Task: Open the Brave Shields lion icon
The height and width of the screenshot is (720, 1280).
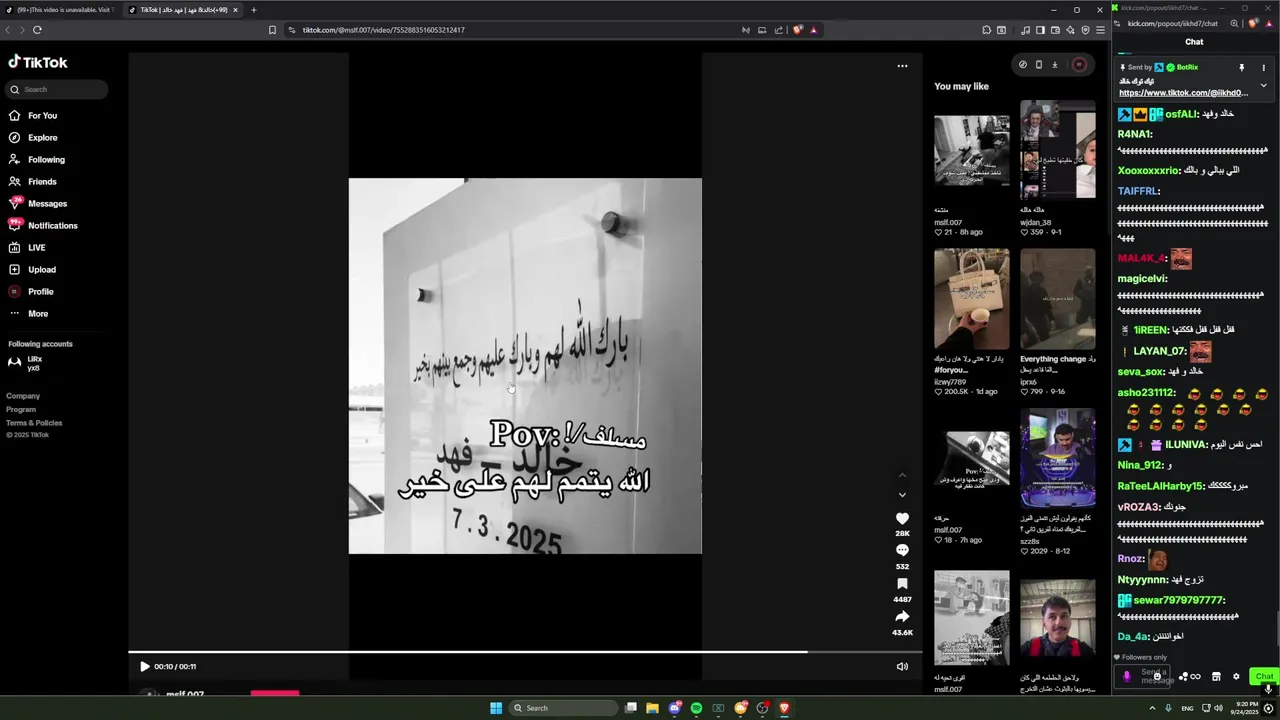Action: tap(797, 30)
